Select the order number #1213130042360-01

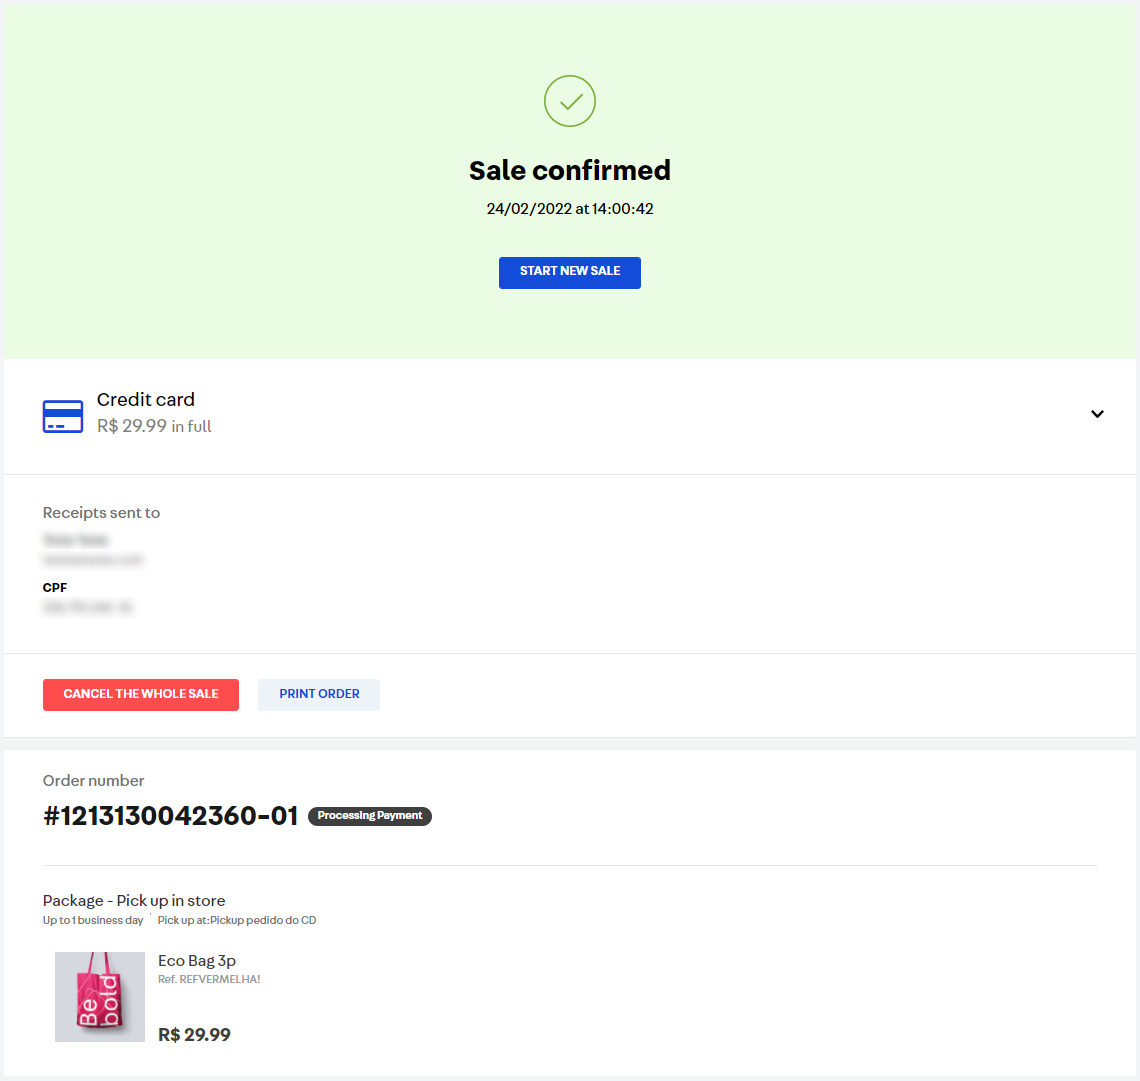[171, 816]
